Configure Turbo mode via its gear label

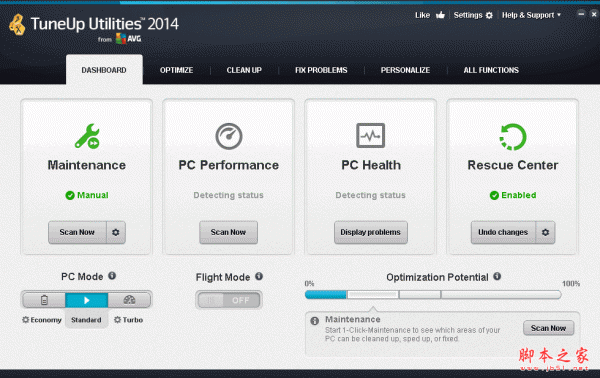pos(129,320)
